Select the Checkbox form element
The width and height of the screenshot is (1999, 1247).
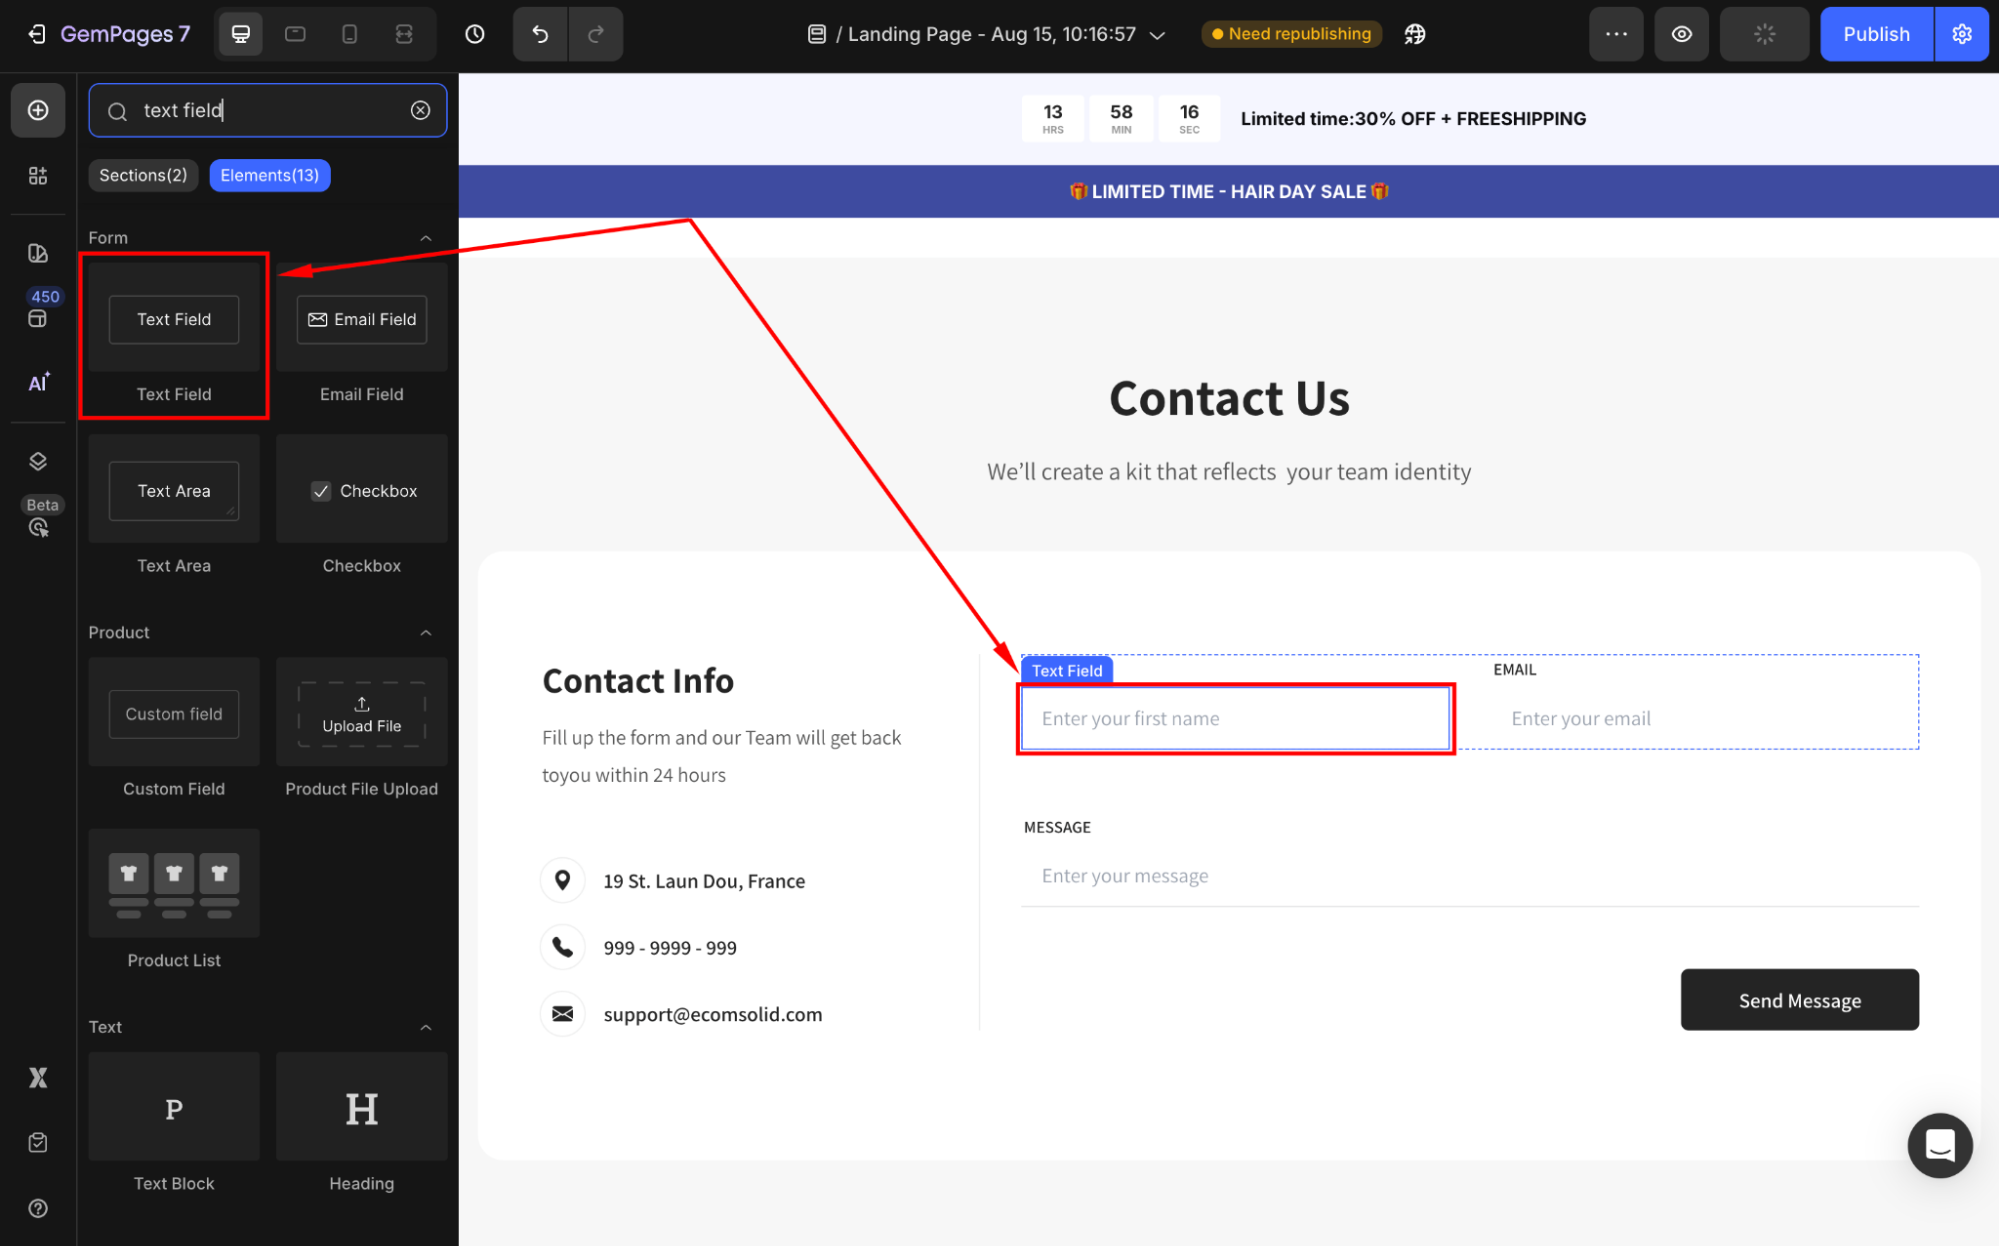[362, 490]
